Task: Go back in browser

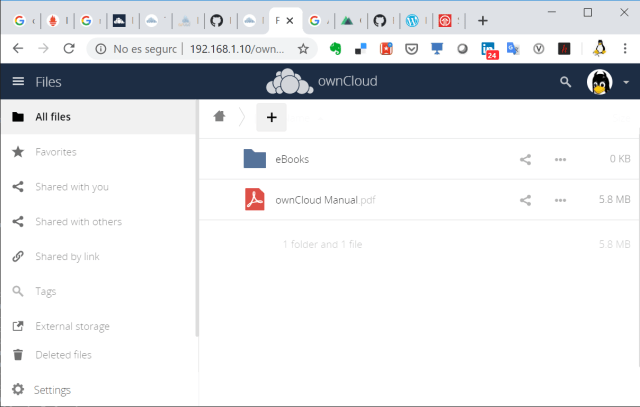Action: click(x=18, y=49)
